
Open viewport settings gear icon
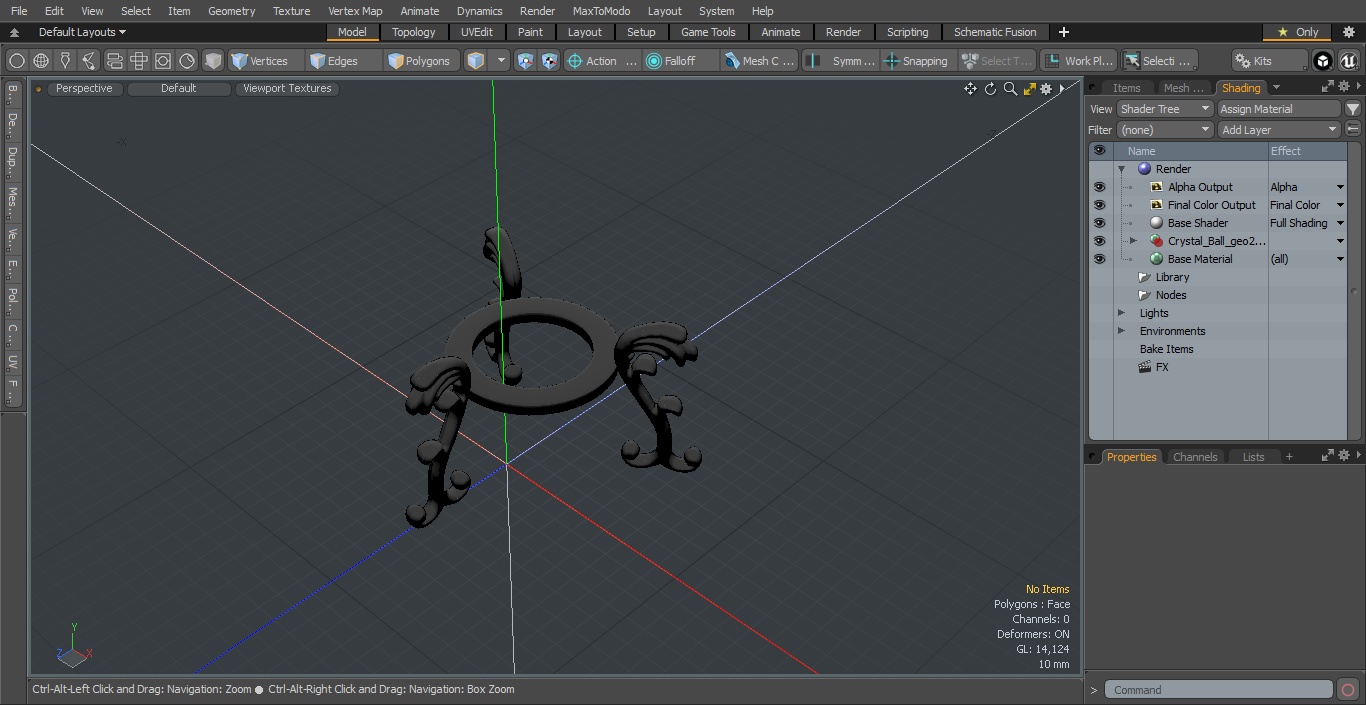click(1046, 89)
